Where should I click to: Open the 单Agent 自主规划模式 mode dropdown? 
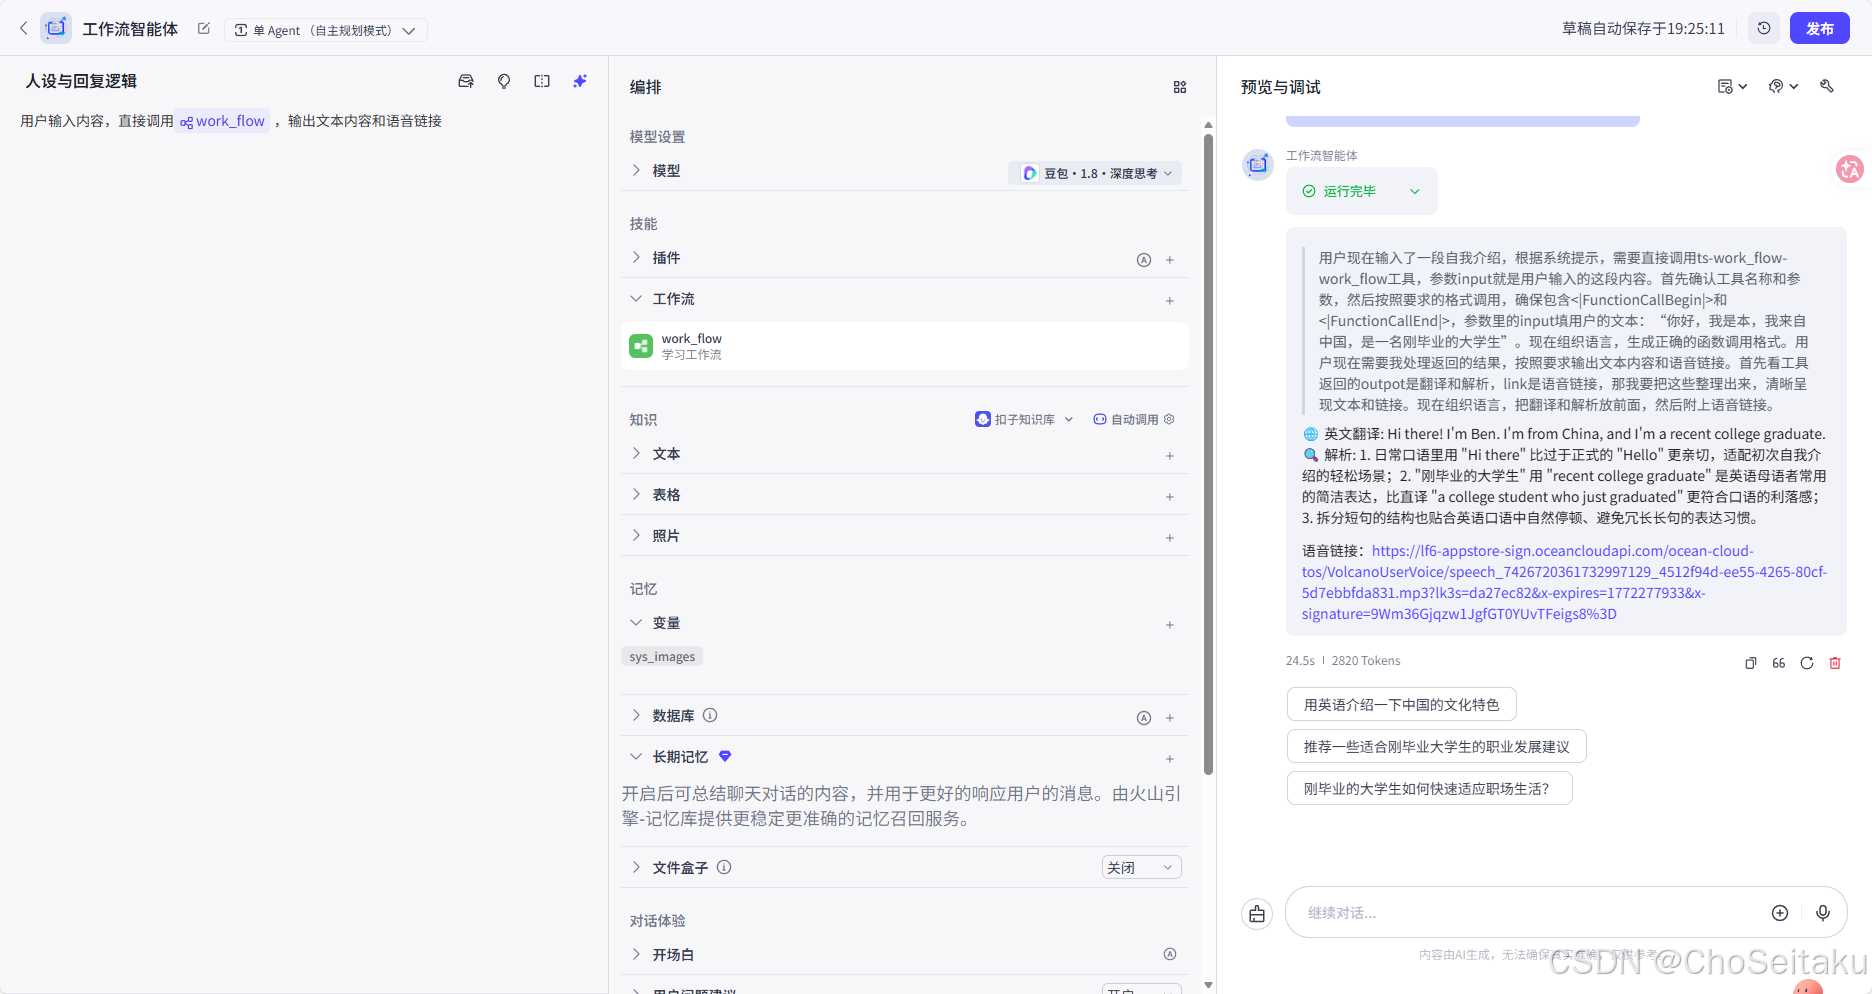(x=326, y=30)
